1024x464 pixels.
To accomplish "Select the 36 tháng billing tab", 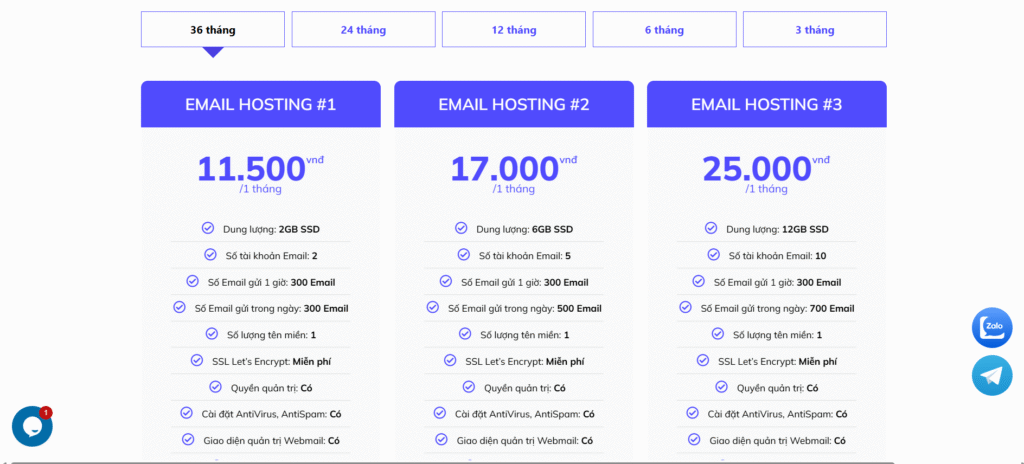I will point(213,30).
